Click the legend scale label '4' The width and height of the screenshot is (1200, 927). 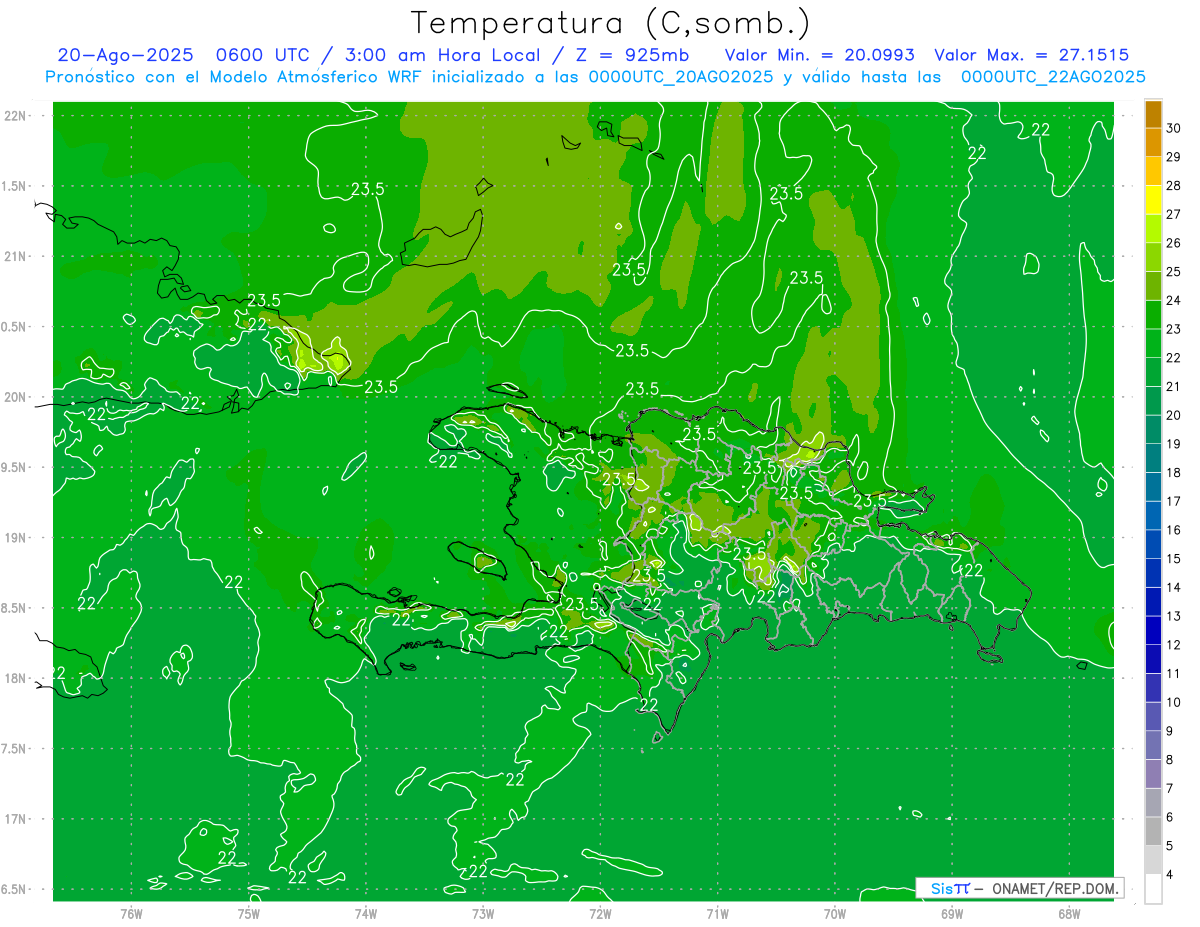(x=1169, y=874)
